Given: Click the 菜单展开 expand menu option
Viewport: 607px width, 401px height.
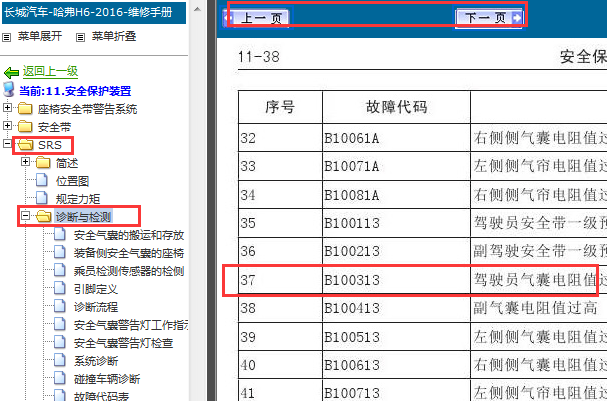Looking at the screenshot, I should click(39, 37).
